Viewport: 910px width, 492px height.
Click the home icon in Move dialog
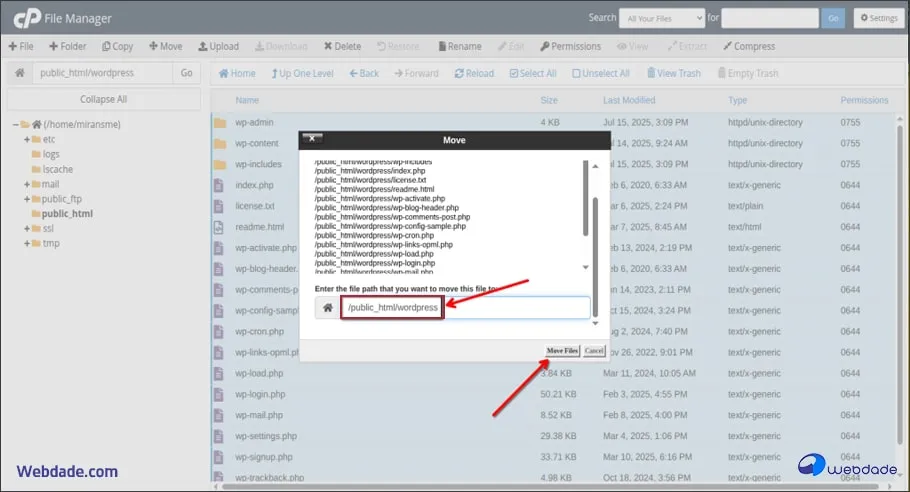[x=327, y=308]
